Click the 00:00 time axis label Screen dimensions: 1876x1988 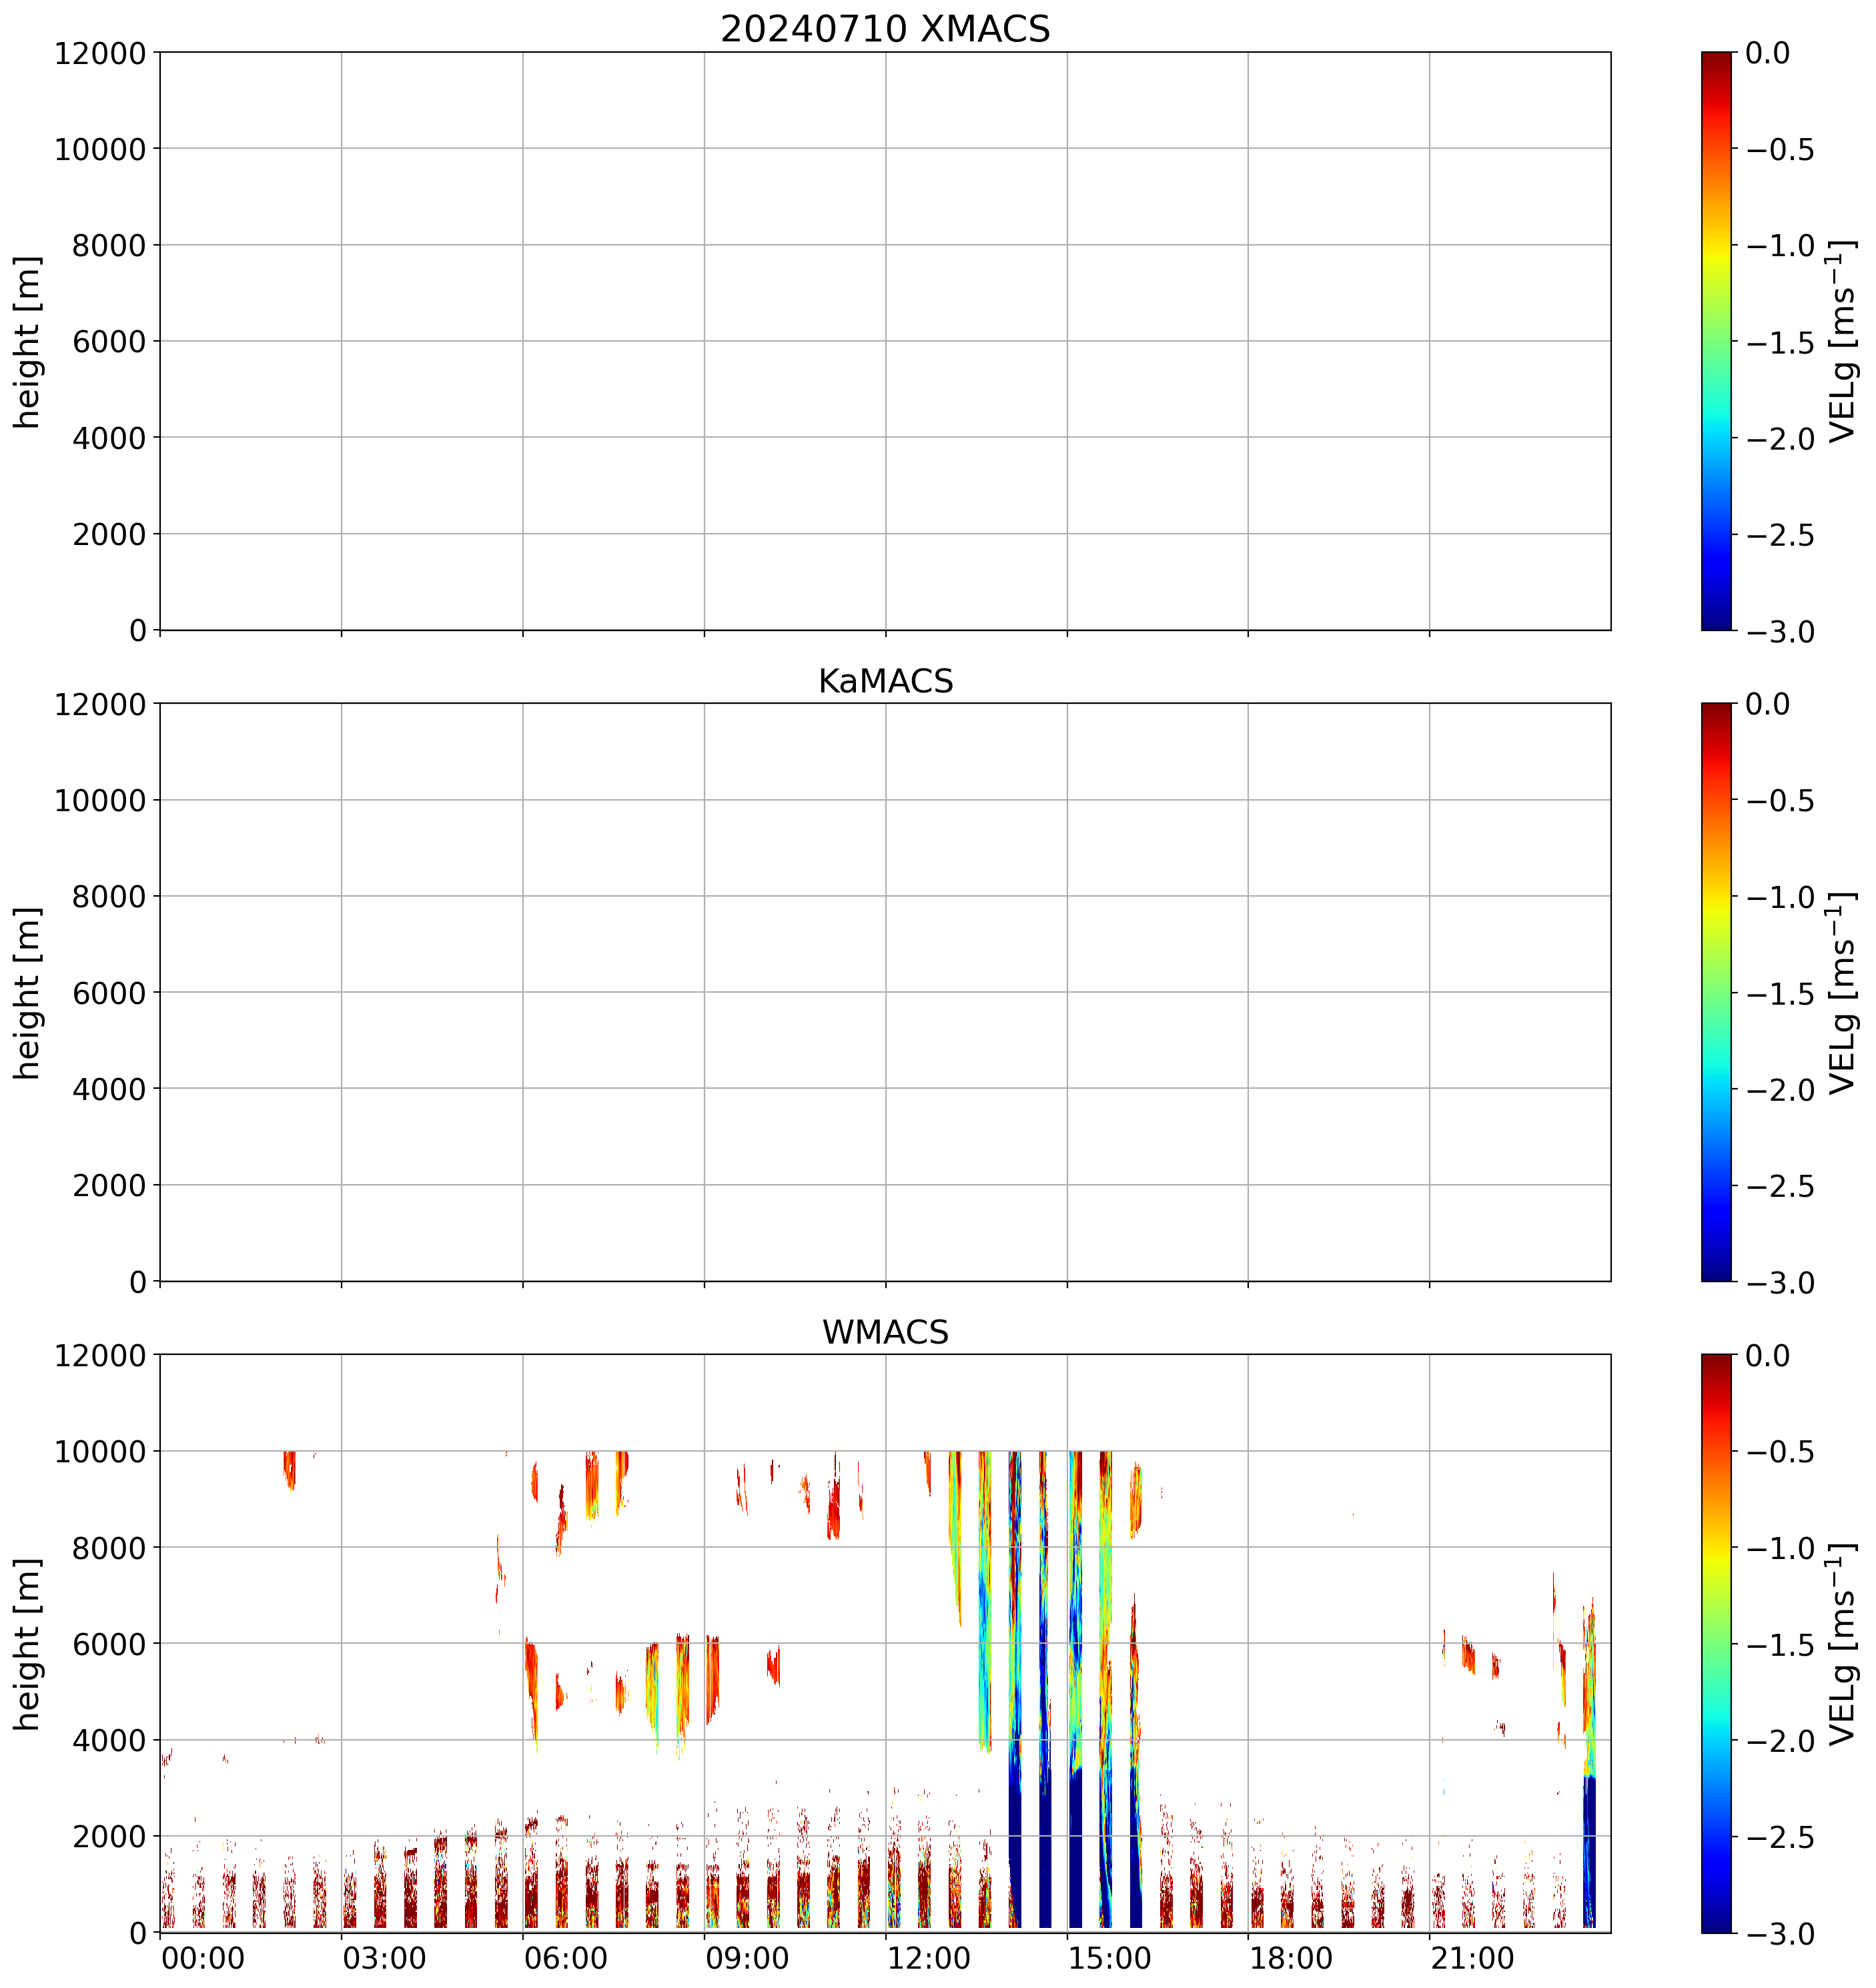[x=203, y=1958]
